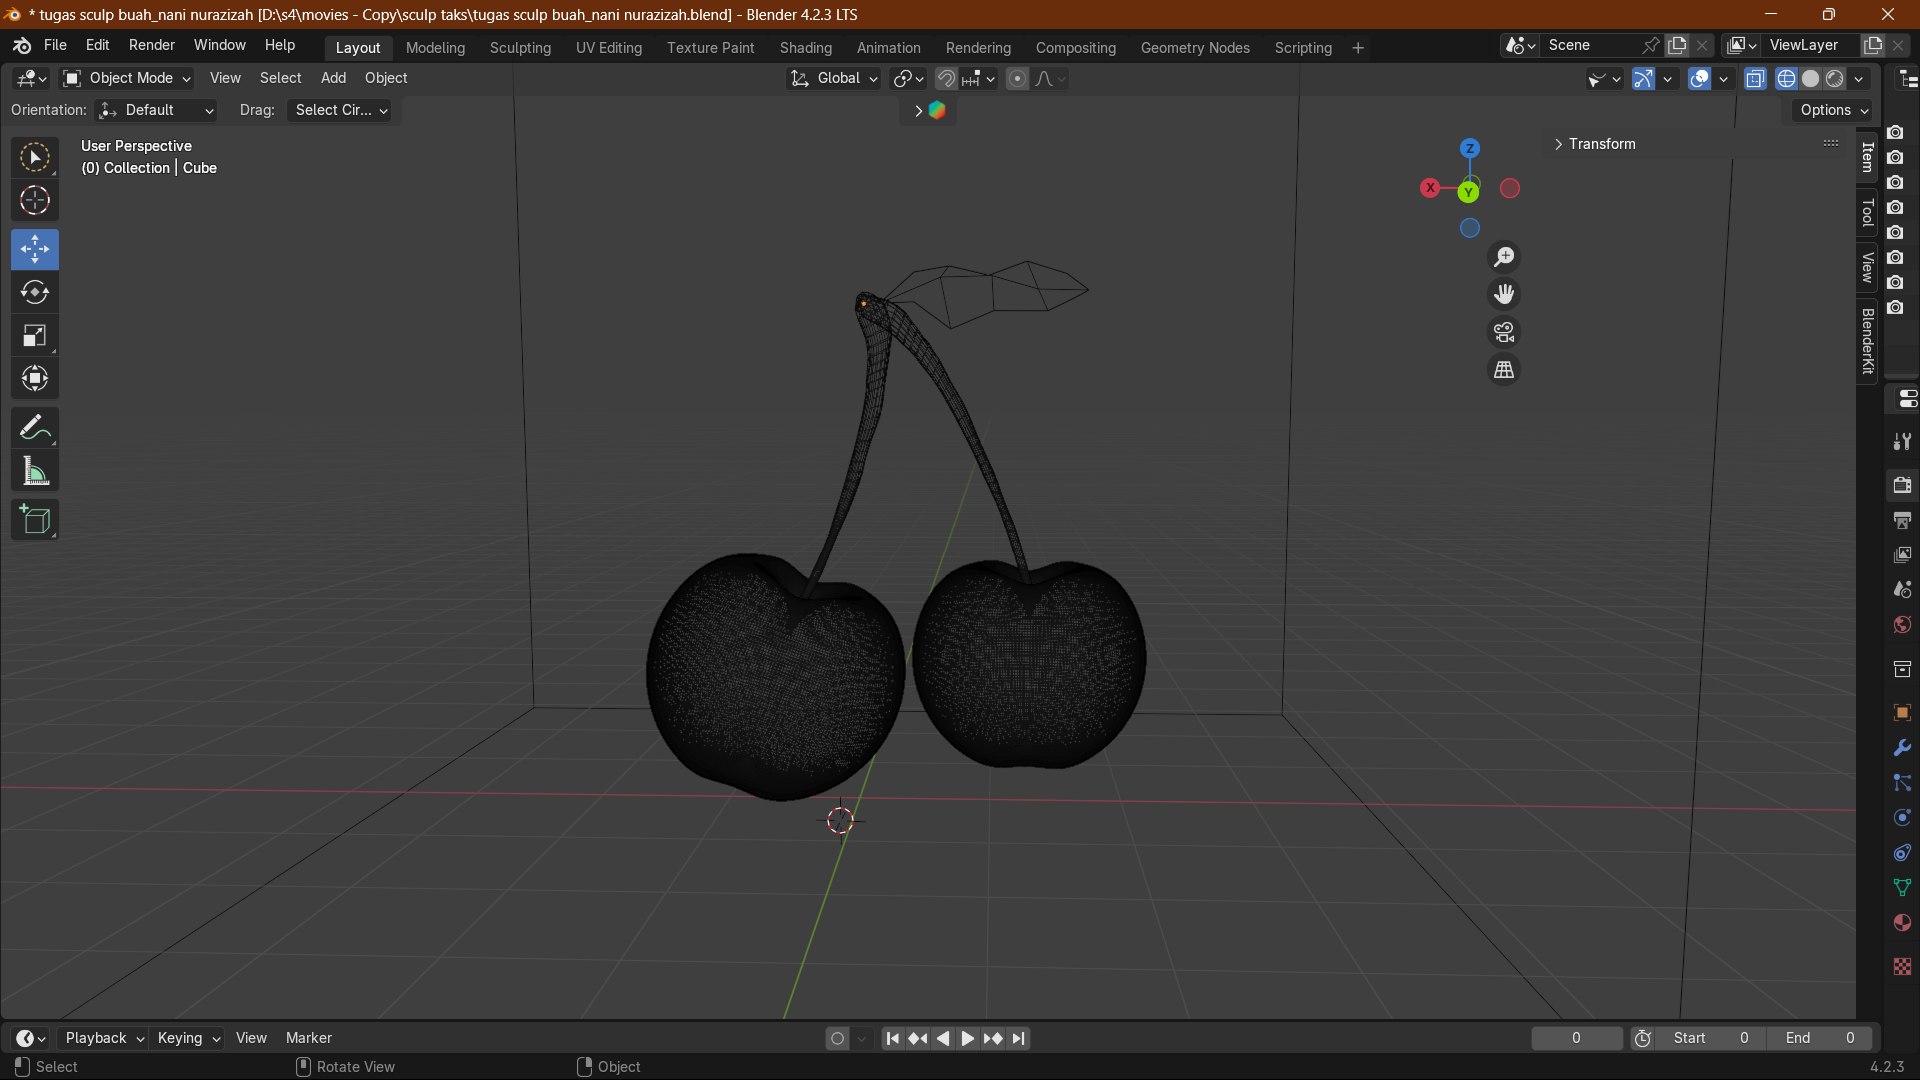Open the Output properties tab (printer)
The width and height of the screenshot is (1920, 1080).
point(1902,520)
